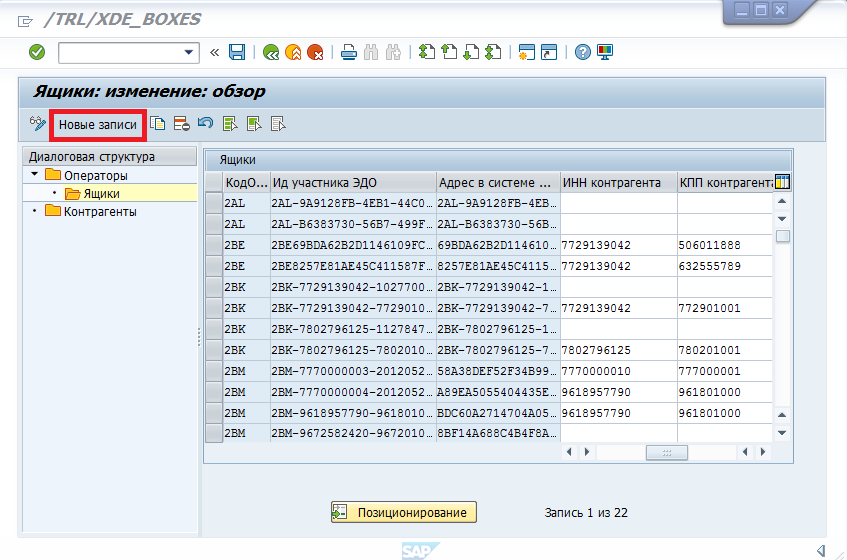Viewport: 847px width, 560px height.
Task: Click the Новые записи button
Action: [97, 125]
